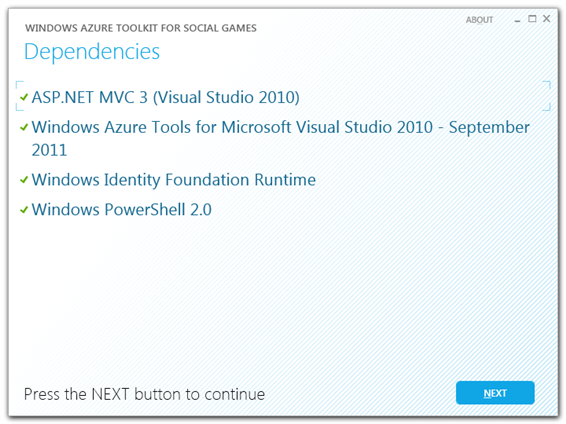Select Windows Identity Foundation Runtime item
The image size is (566, 424).
pos(173,180)
